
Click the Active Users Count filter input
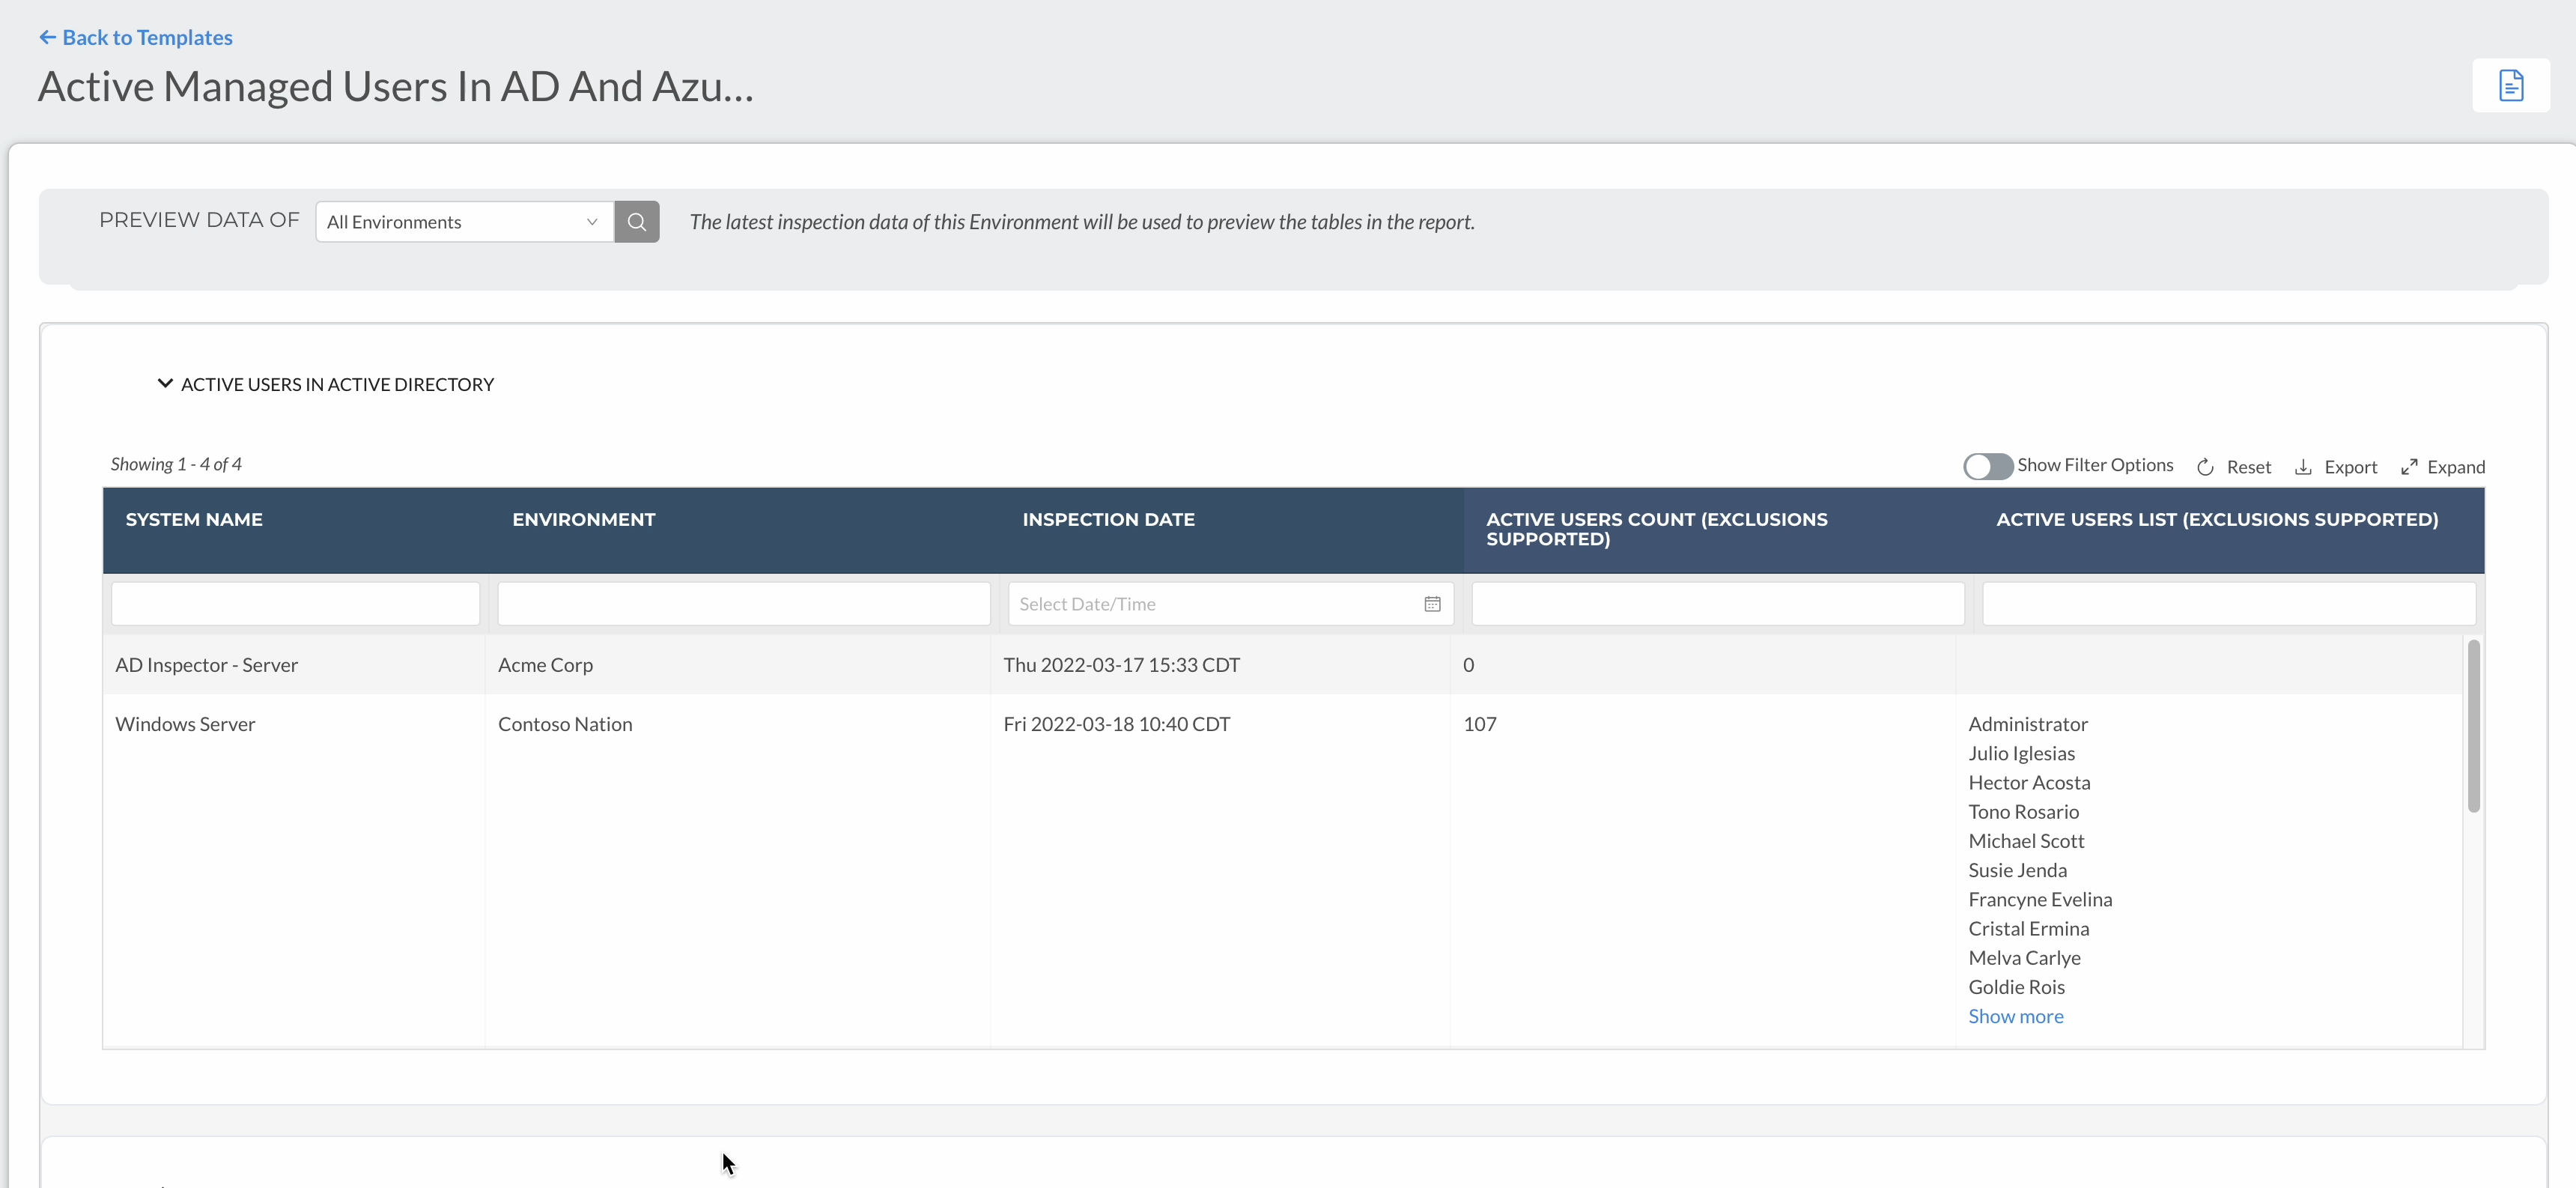coord(1717,604)
